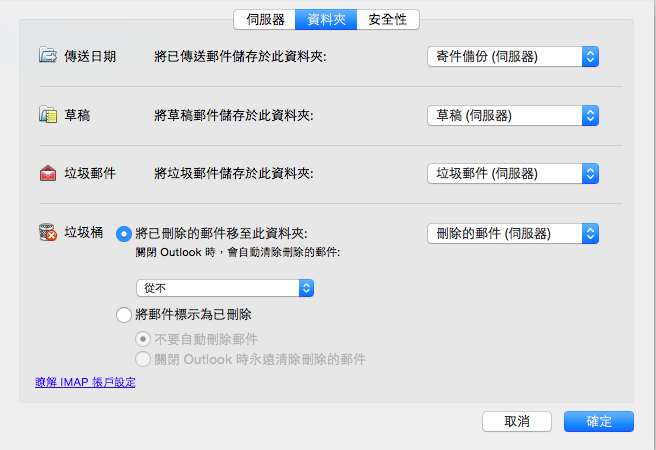
Task: Select the 資料夾 tab
Action: click(x=326, y=19)
